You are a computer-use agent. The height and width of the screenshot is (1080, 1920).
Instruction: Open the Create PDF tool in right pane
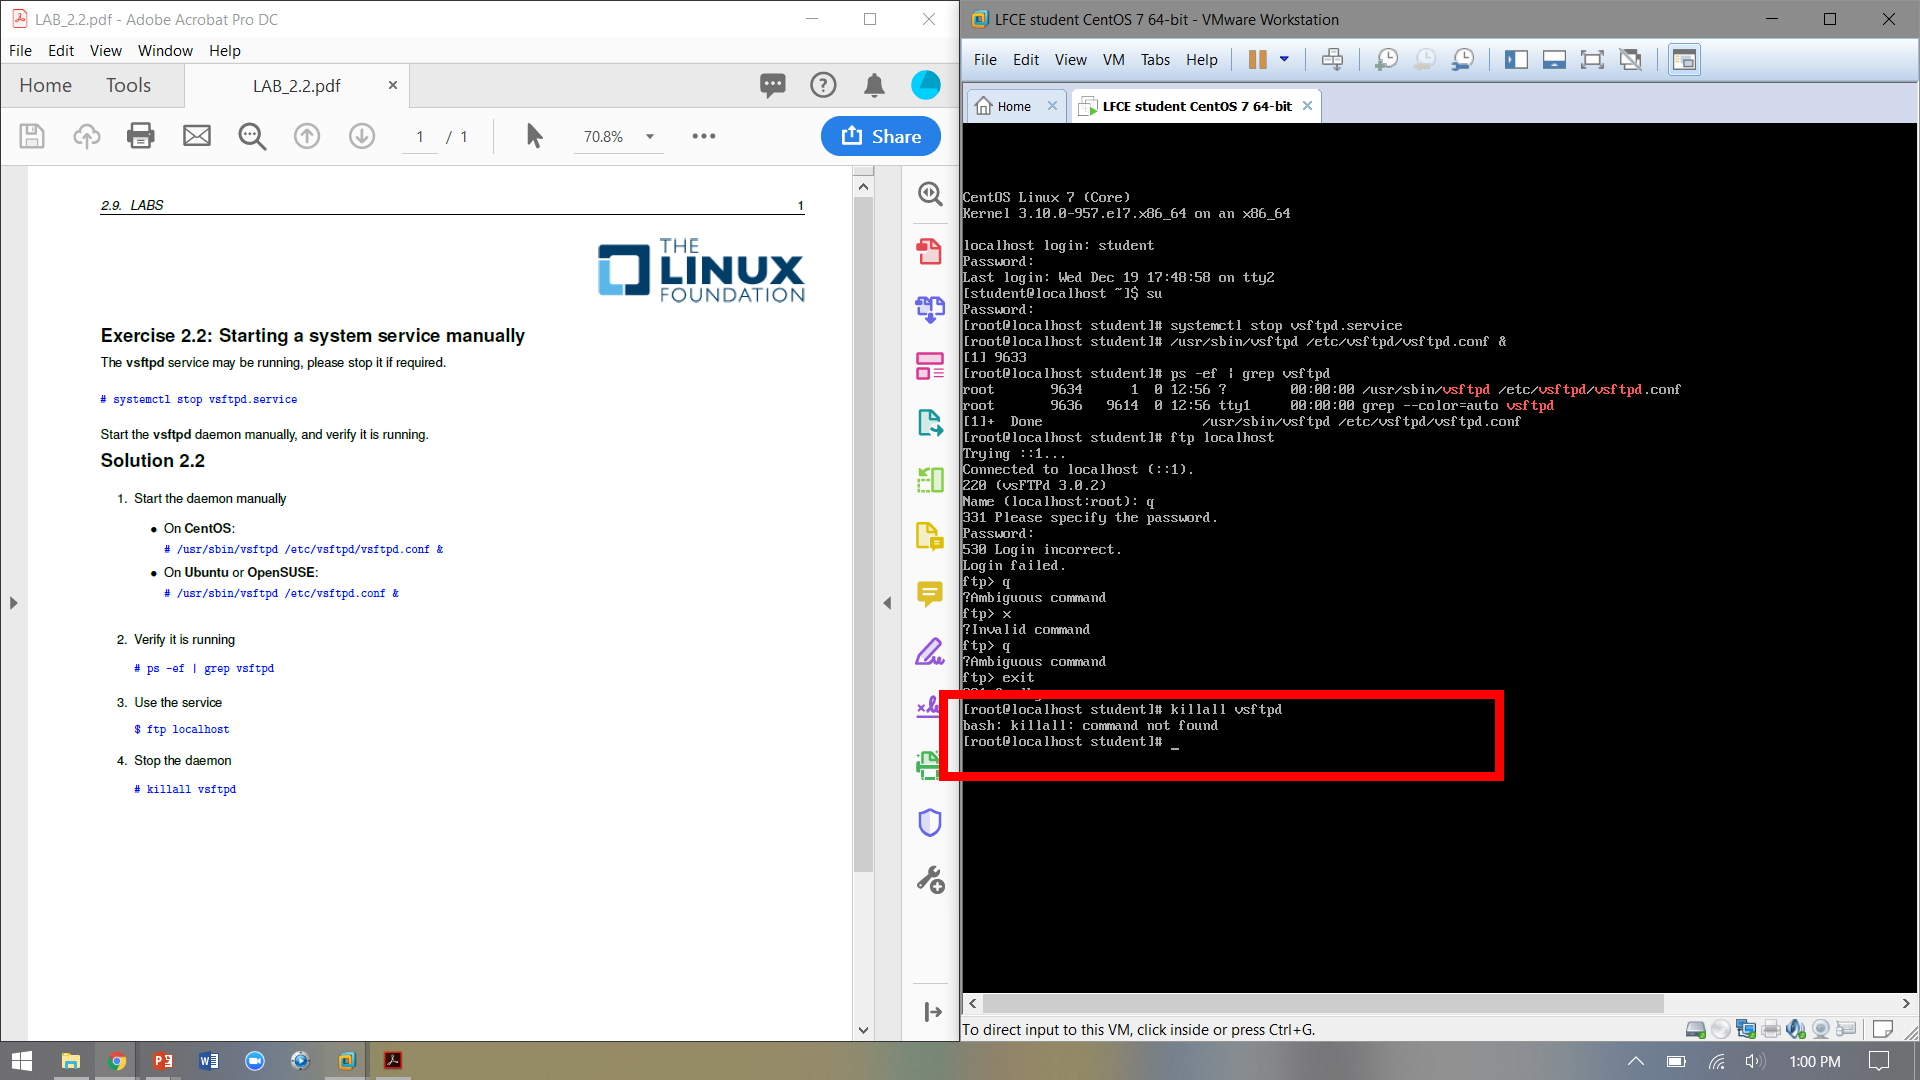(x=930, y=251)
